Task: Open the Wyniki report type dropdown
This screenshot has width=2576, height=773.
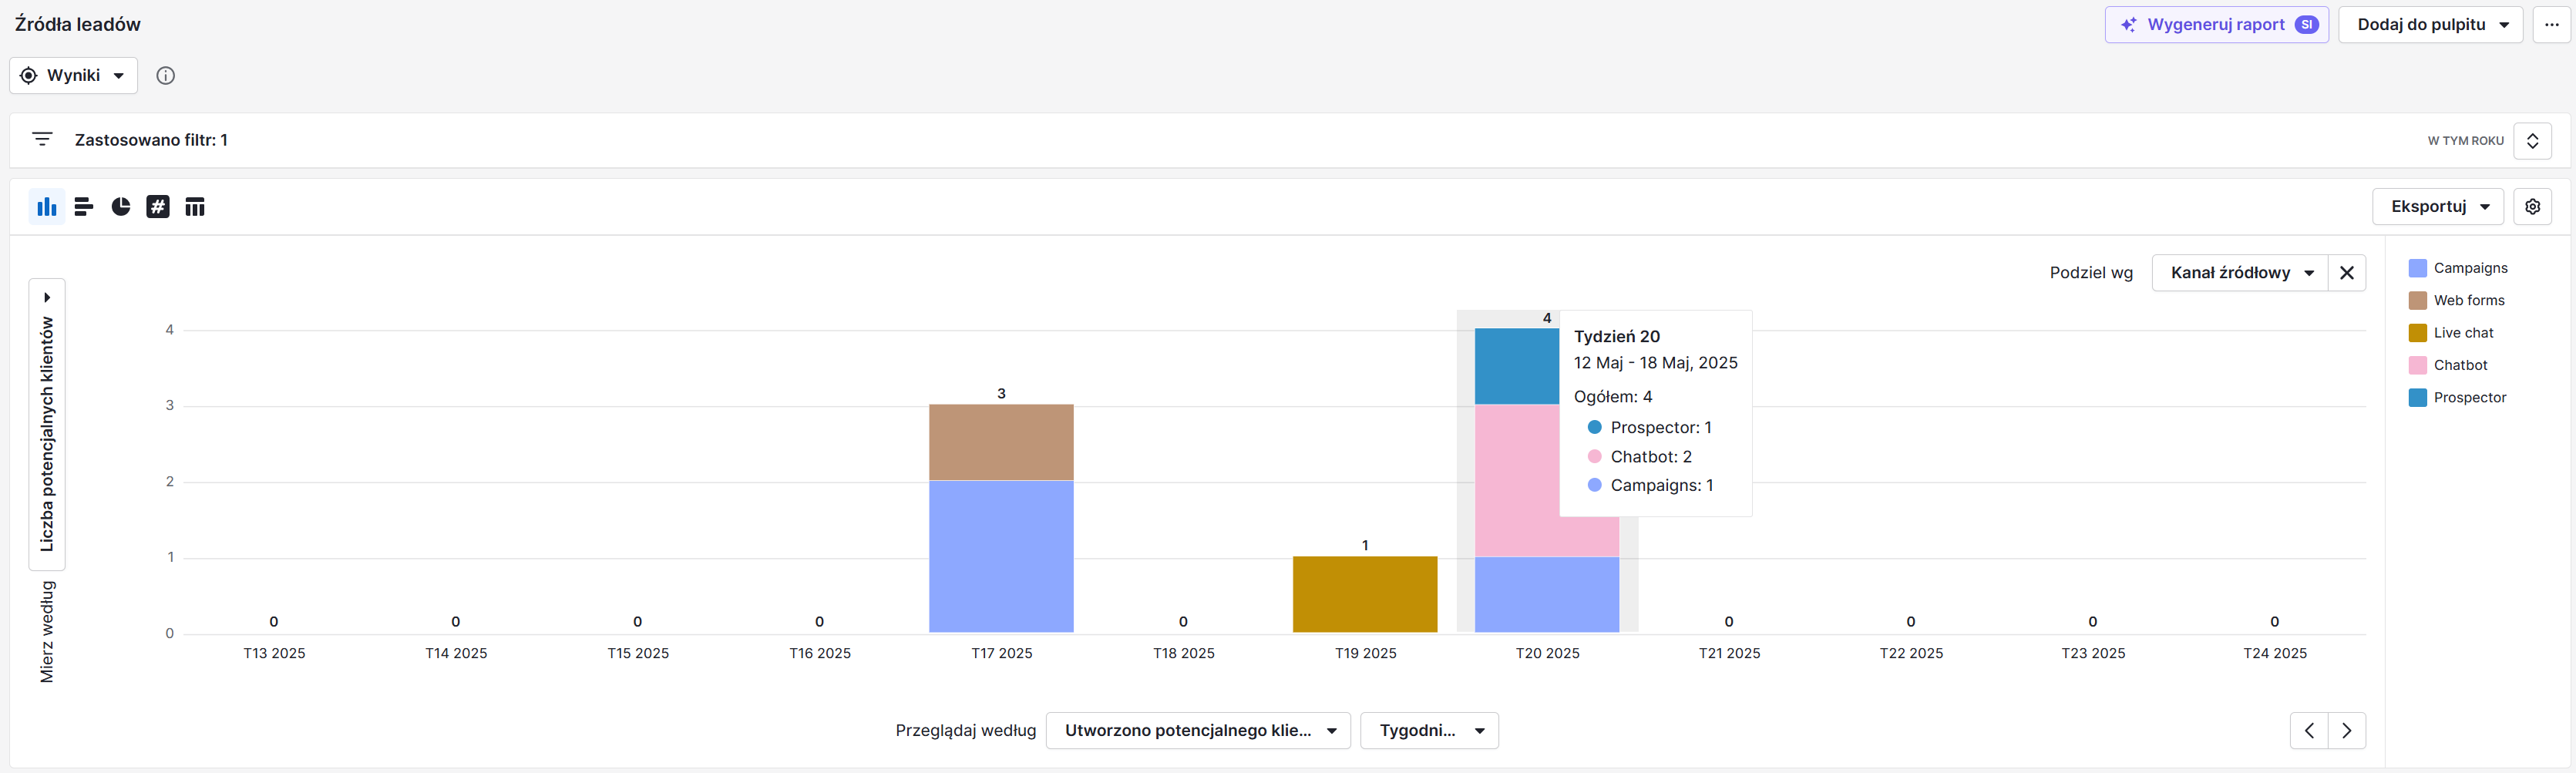Action: pos(73,76)
